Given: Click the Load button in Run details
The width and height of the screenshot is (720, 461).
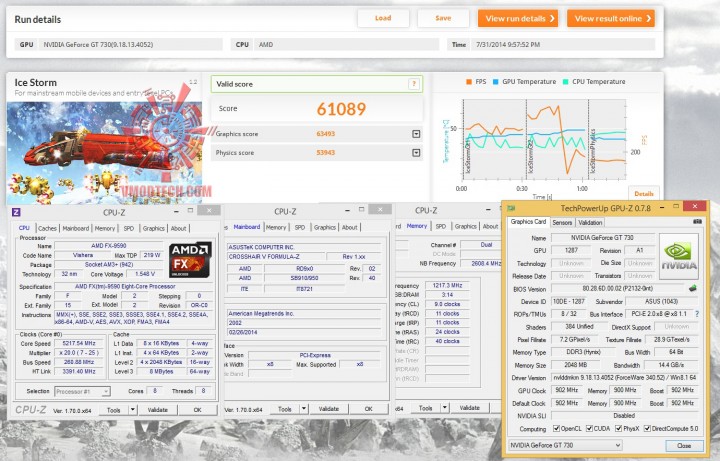Looking at the screenshot, I should pos(383,18).
